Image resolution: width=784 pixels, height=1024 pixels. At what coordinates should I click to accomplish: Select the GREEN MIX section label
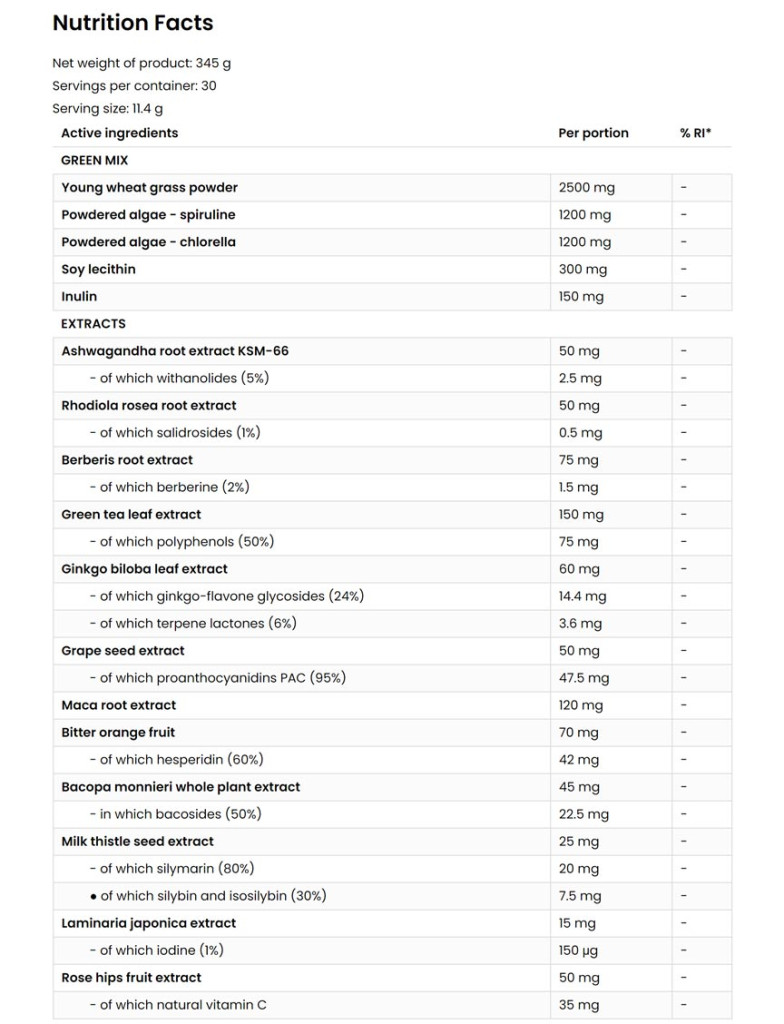tap(94, 160)
